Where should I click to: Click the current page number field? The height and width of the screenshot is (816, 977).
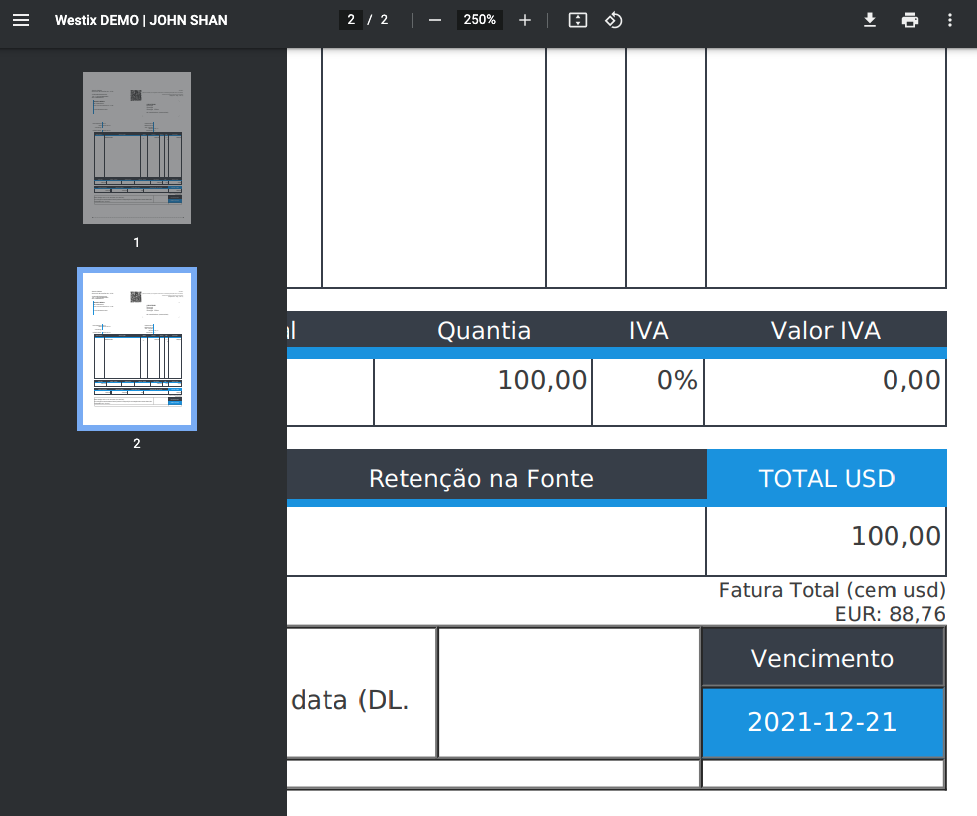click(350, 20)
